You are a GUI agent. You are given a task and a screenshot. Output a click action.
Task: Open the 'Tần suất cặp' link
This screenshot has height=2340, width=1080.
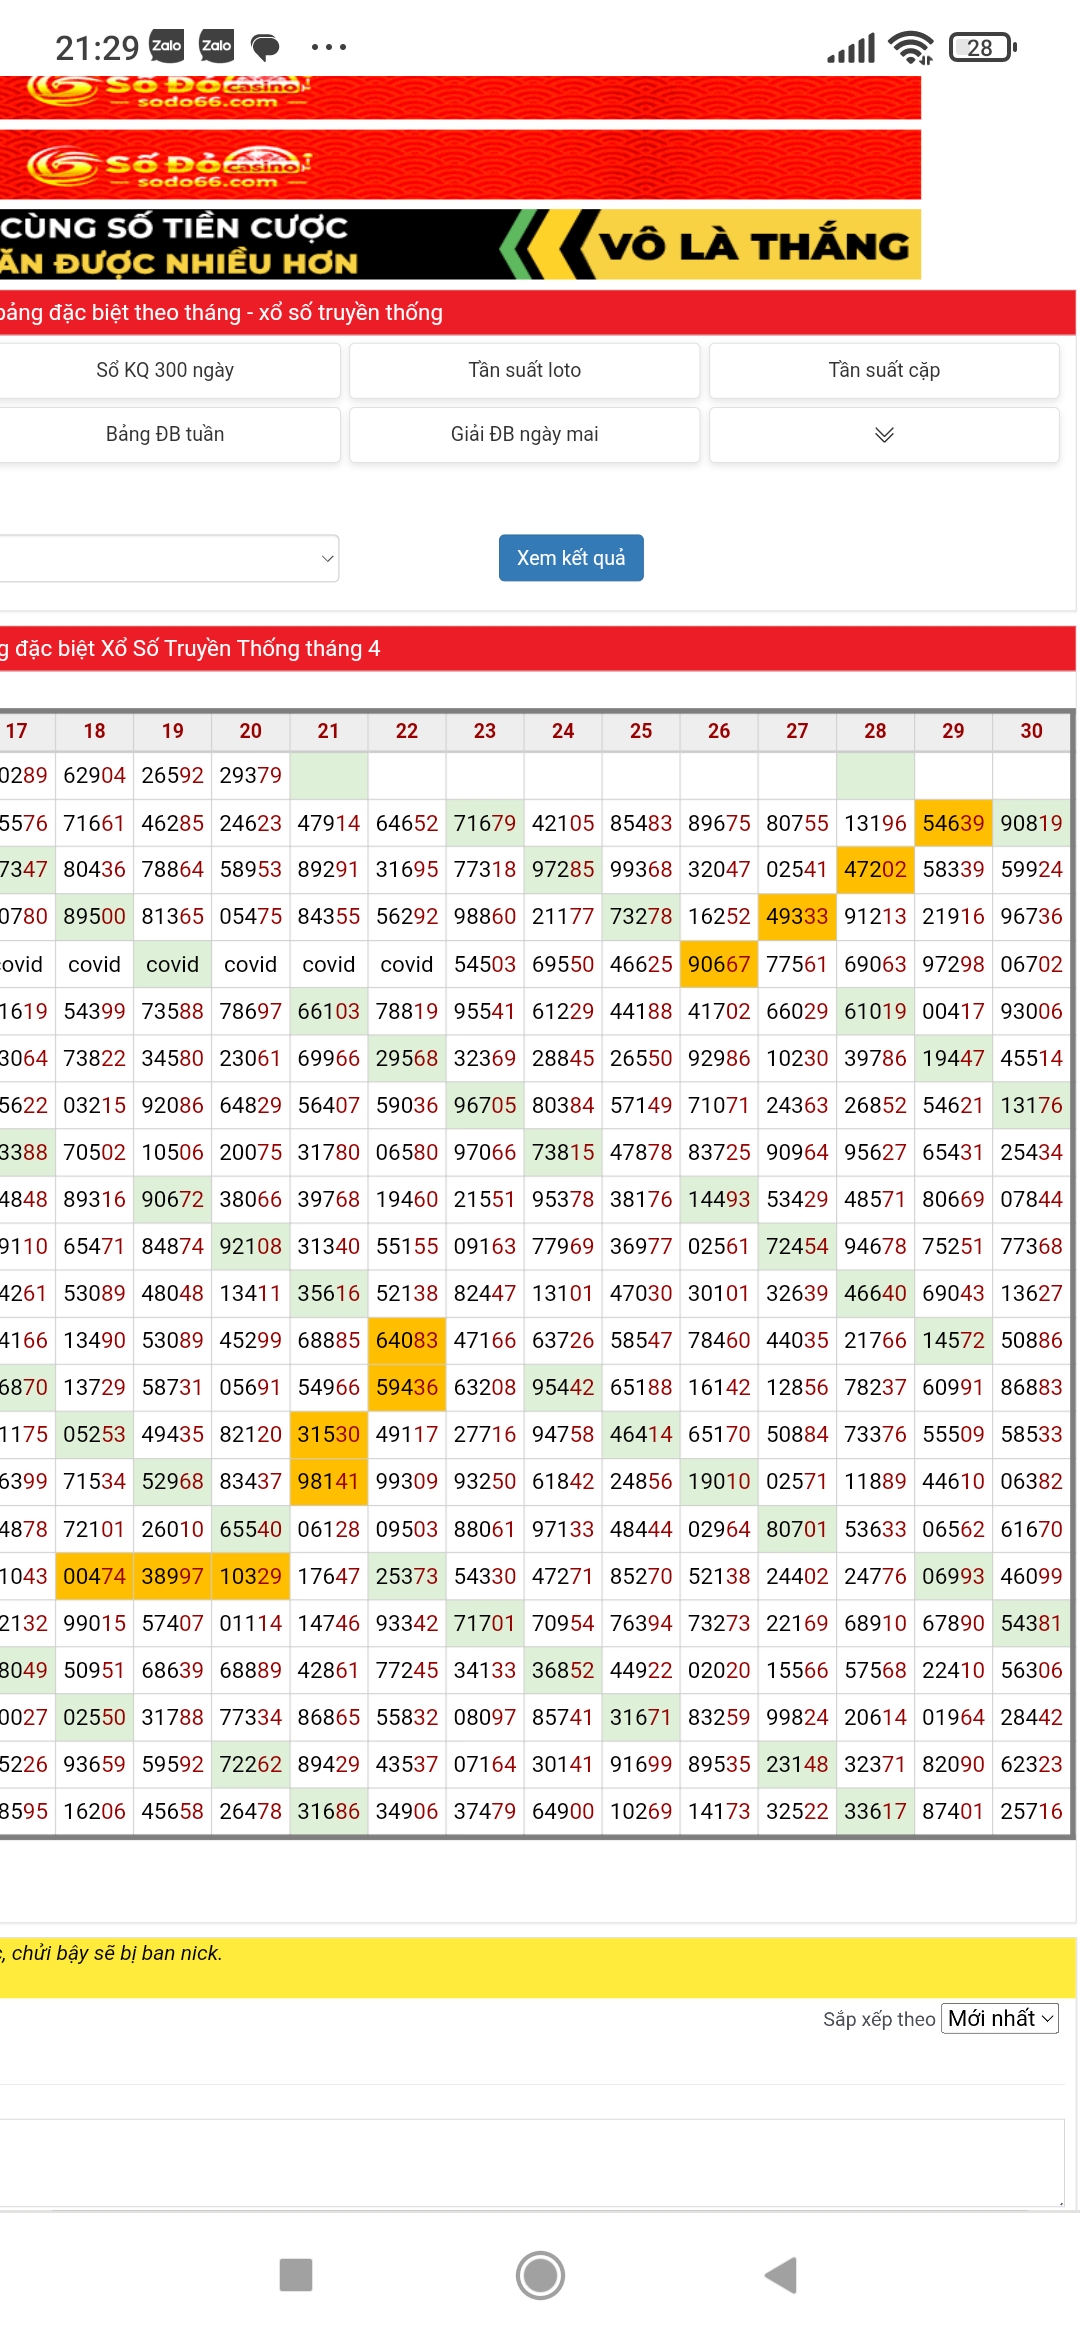884,370
